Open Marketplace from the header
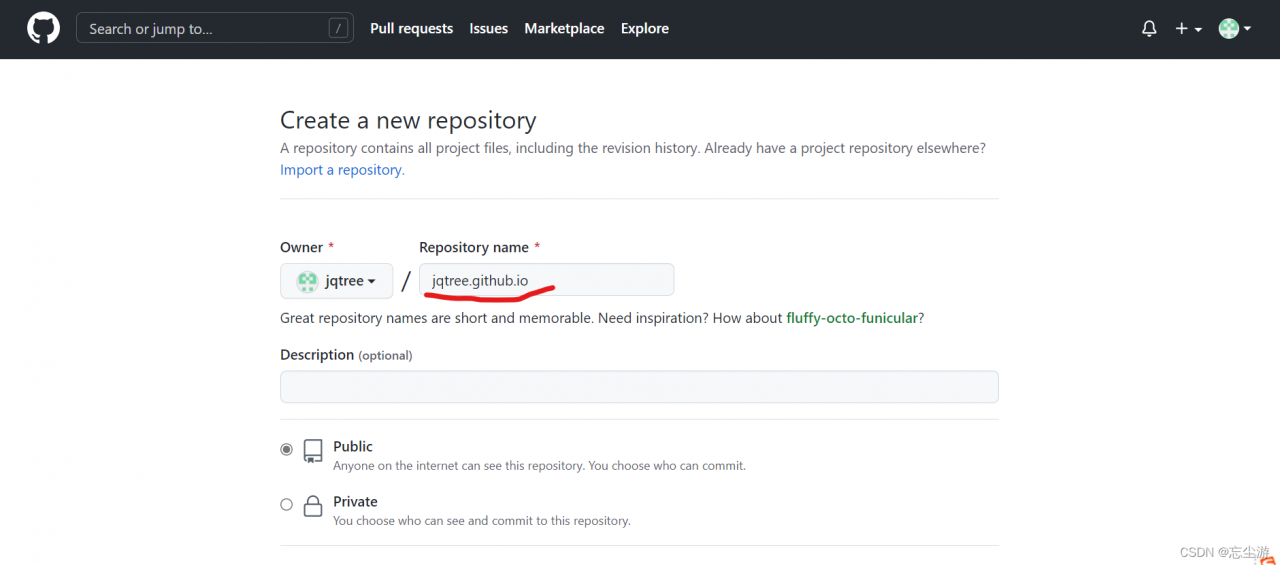Image resolution: width=1280 pixels, height=565 pixels. coord(564,28)
